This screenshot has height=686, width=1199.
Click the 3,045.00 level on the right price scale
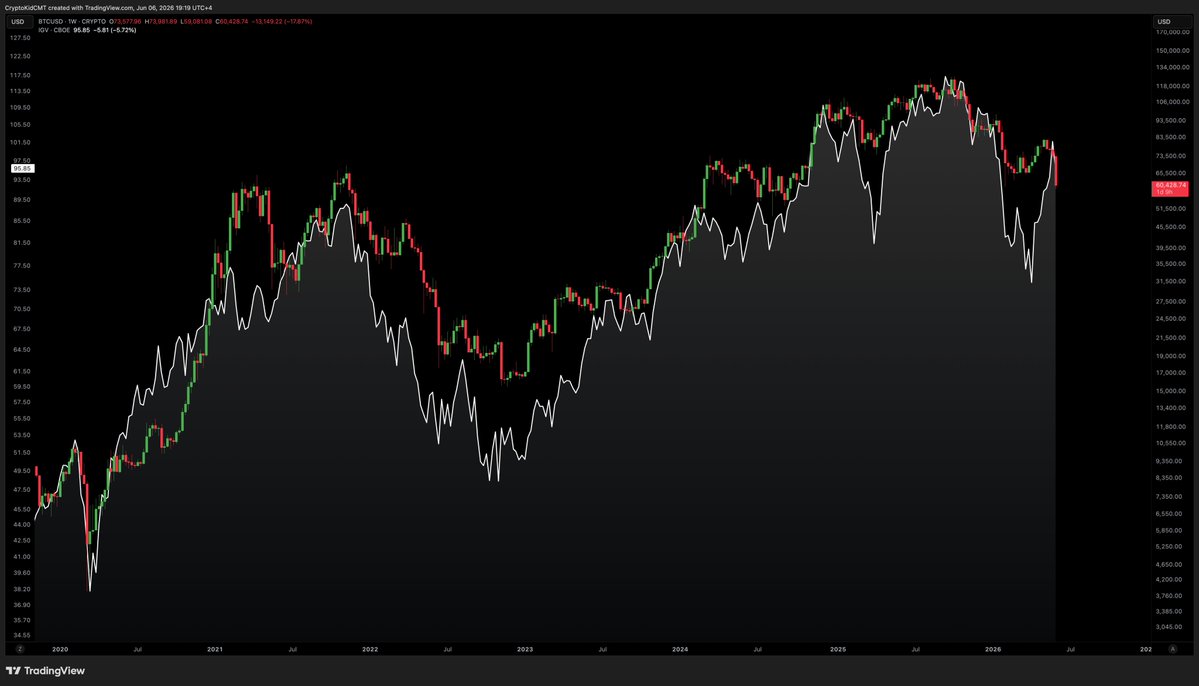pyautogui.click(x=1171, y=627)
